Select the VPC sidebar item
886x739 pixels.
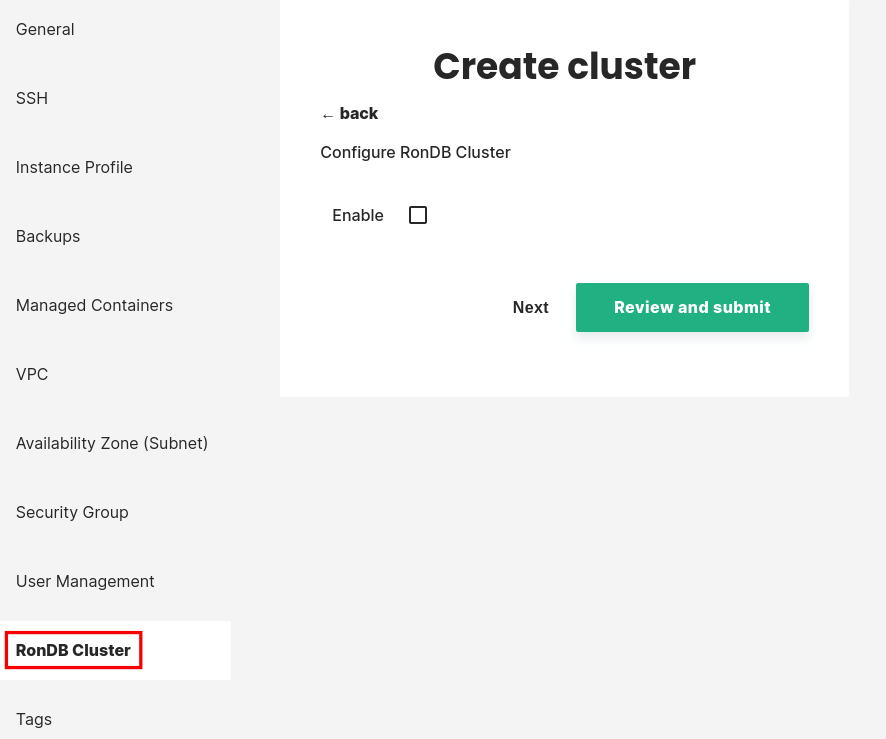[x=32, y=374]
